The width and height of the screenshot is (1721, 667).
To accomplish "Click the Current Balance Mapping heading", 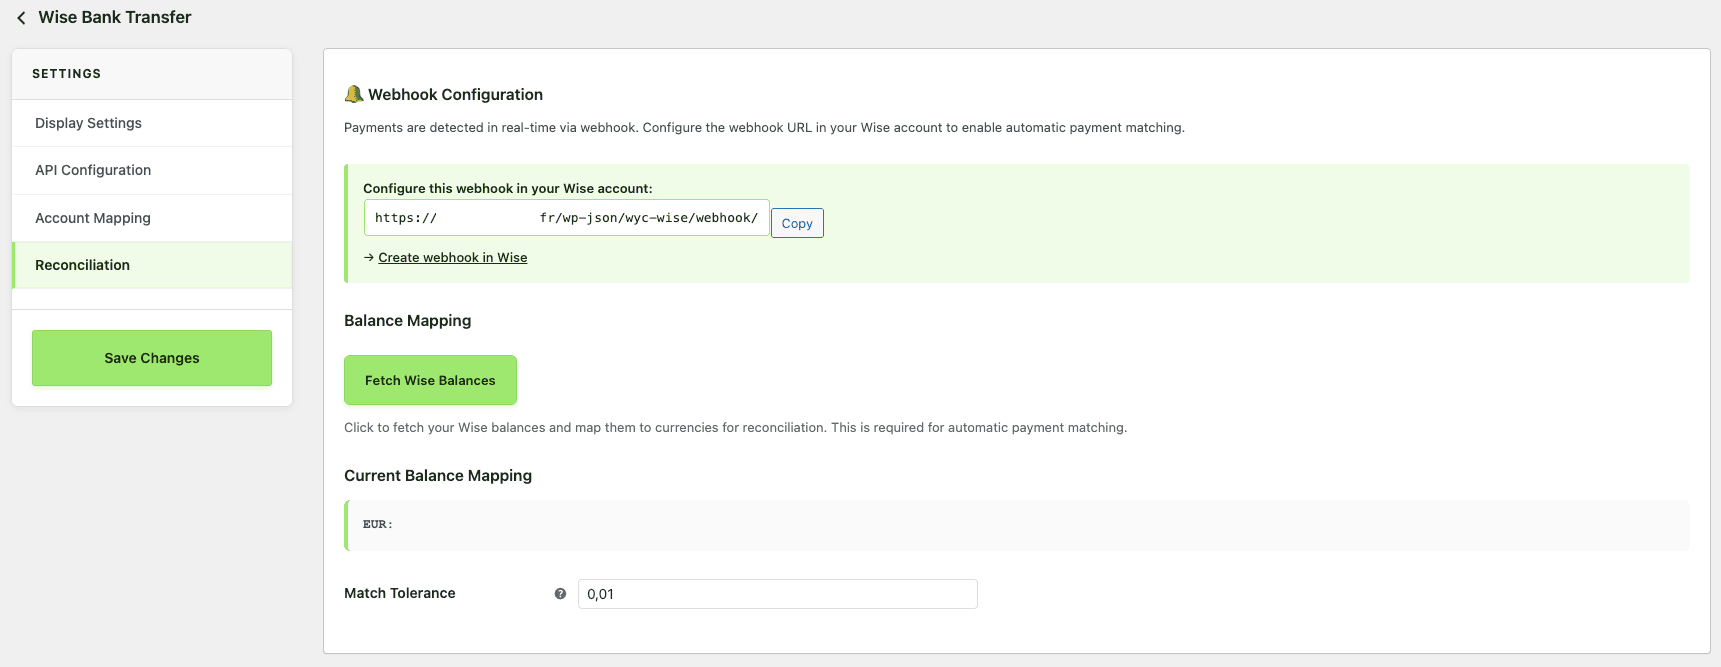I will tap(438, 476).
